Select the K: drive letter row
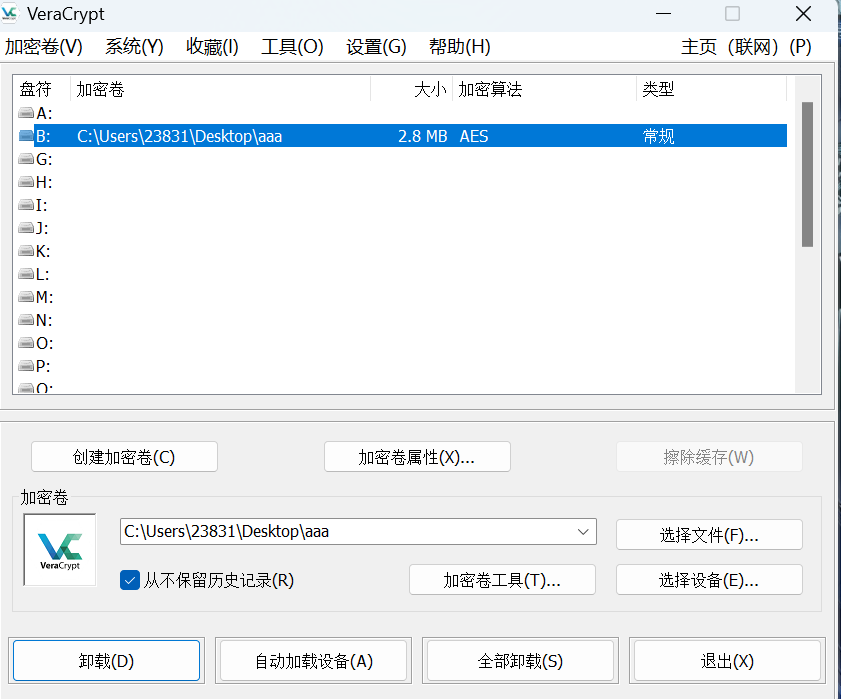The height and width of the screenshot is (699, 841). (43, 251)
